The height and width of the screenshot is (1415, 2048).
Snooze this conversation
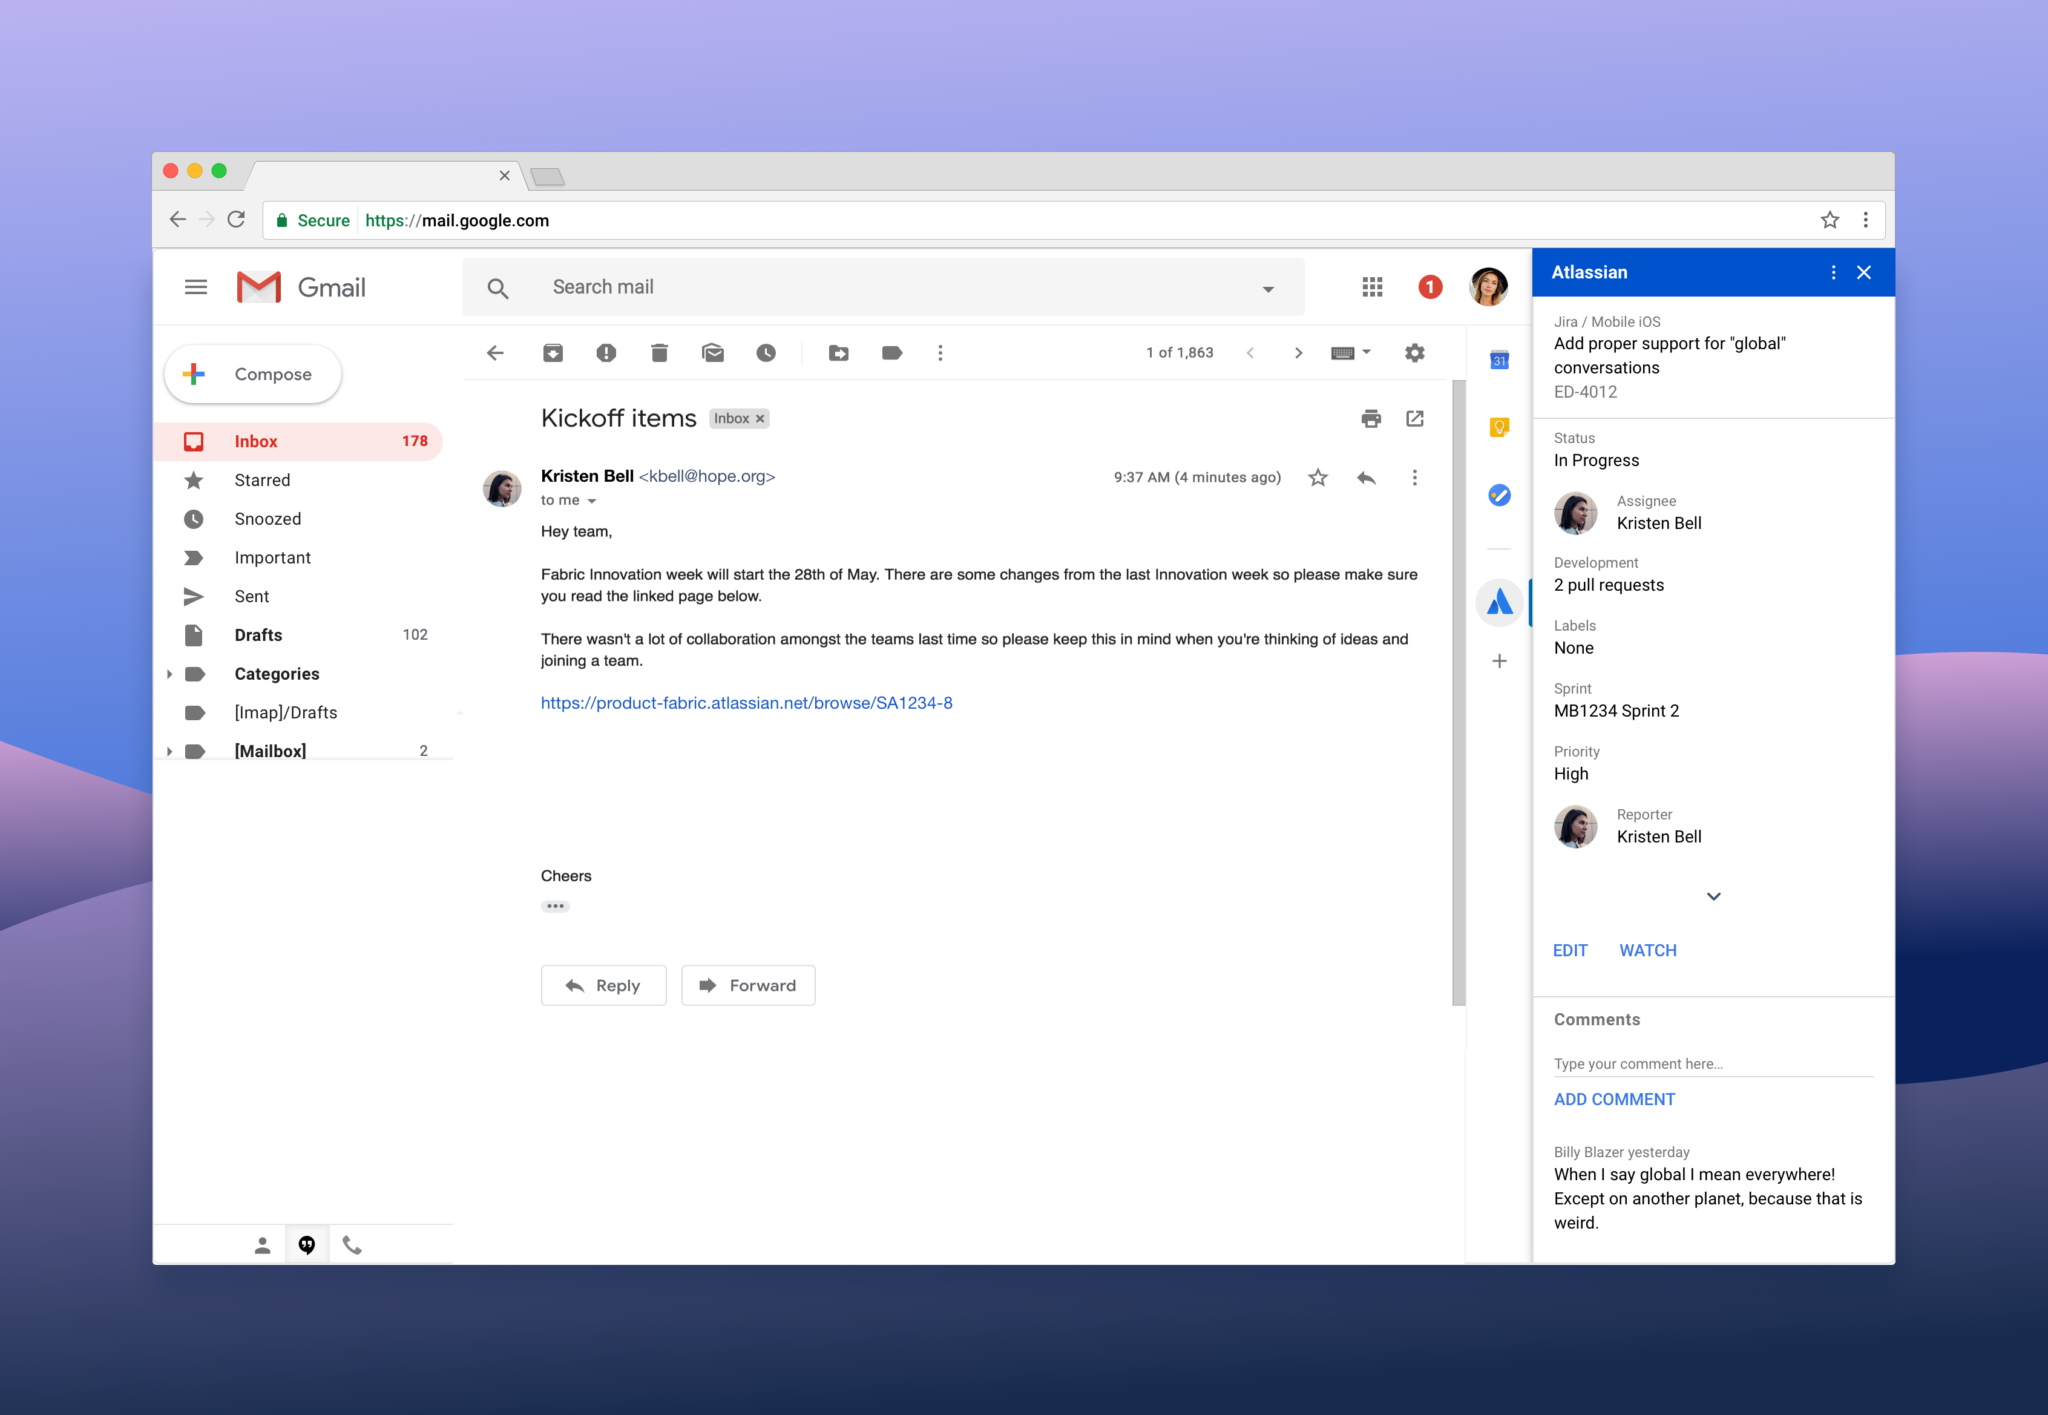click(766, 353)
